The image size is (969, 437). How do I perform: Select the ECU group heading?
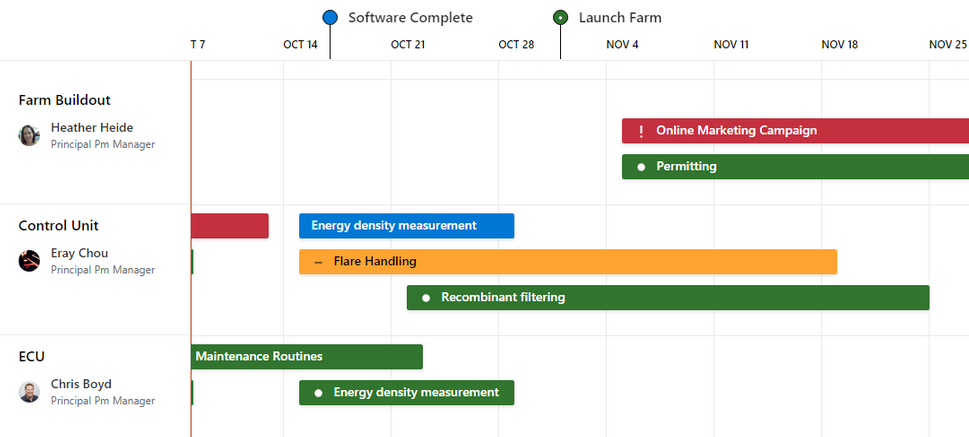32,357
